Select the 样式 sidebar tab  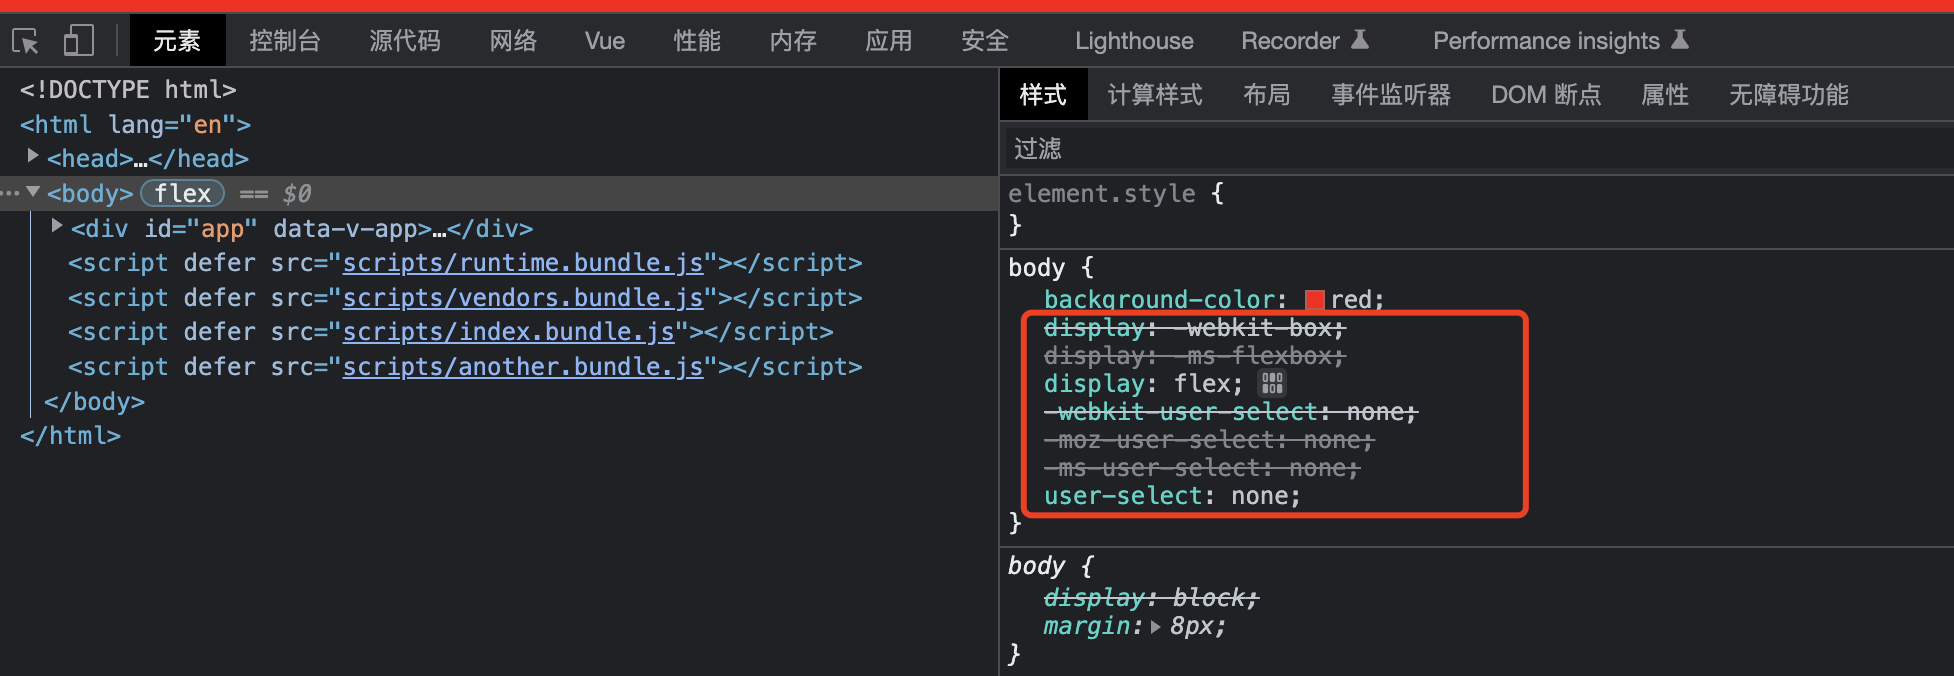click(x=1043, y=95)
